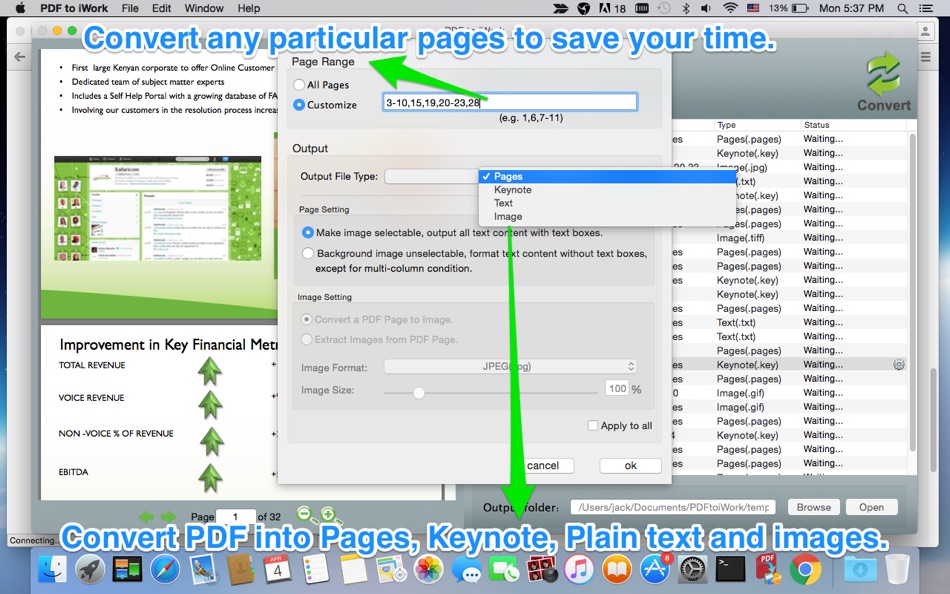Click the gear icon on the highlighted Keynote(.key) row
The height and width of the screenshot is (594, 950).
pyautogui.click(x=899, y=364)
